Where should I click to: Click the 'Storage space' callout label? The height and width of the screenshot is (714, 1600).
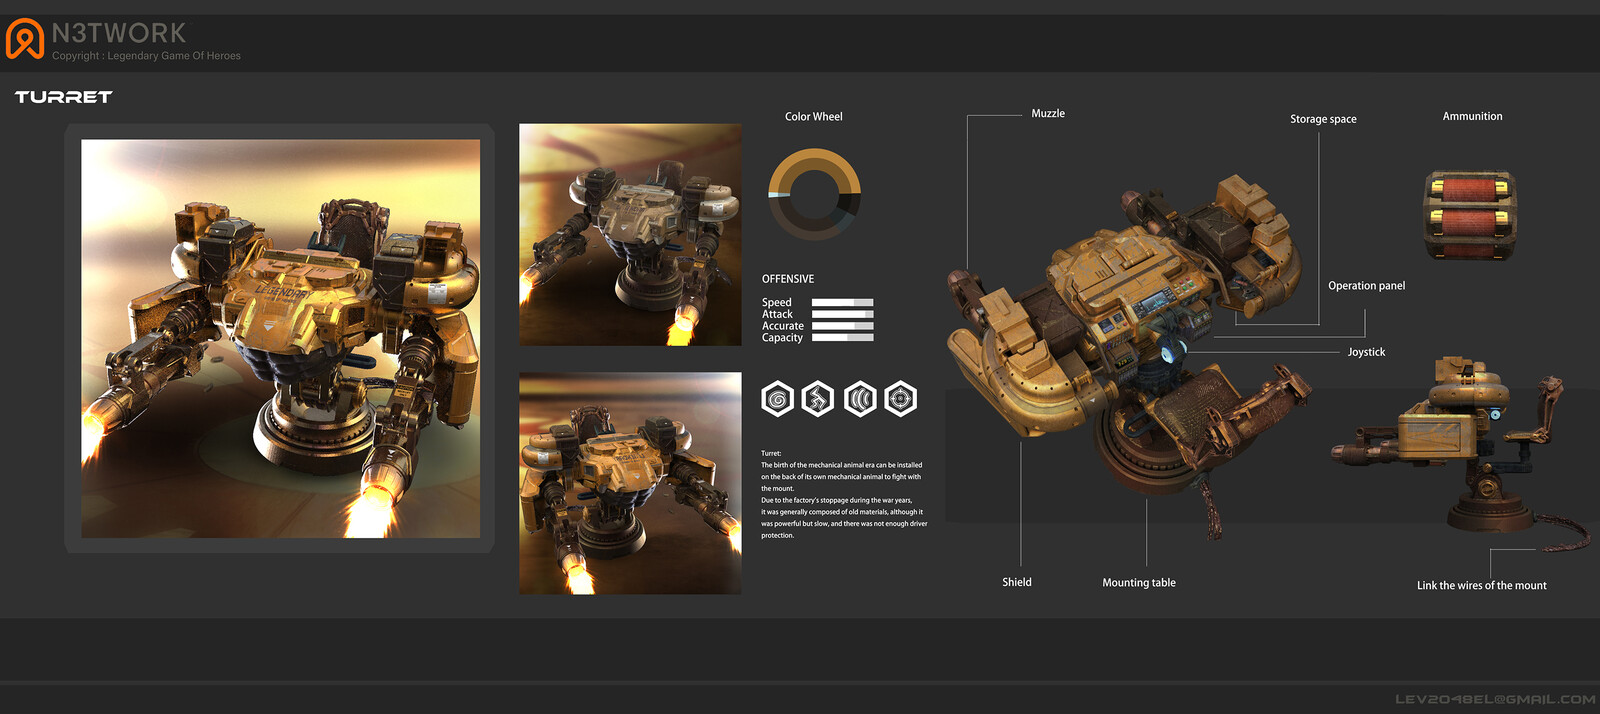point(1323,119)
